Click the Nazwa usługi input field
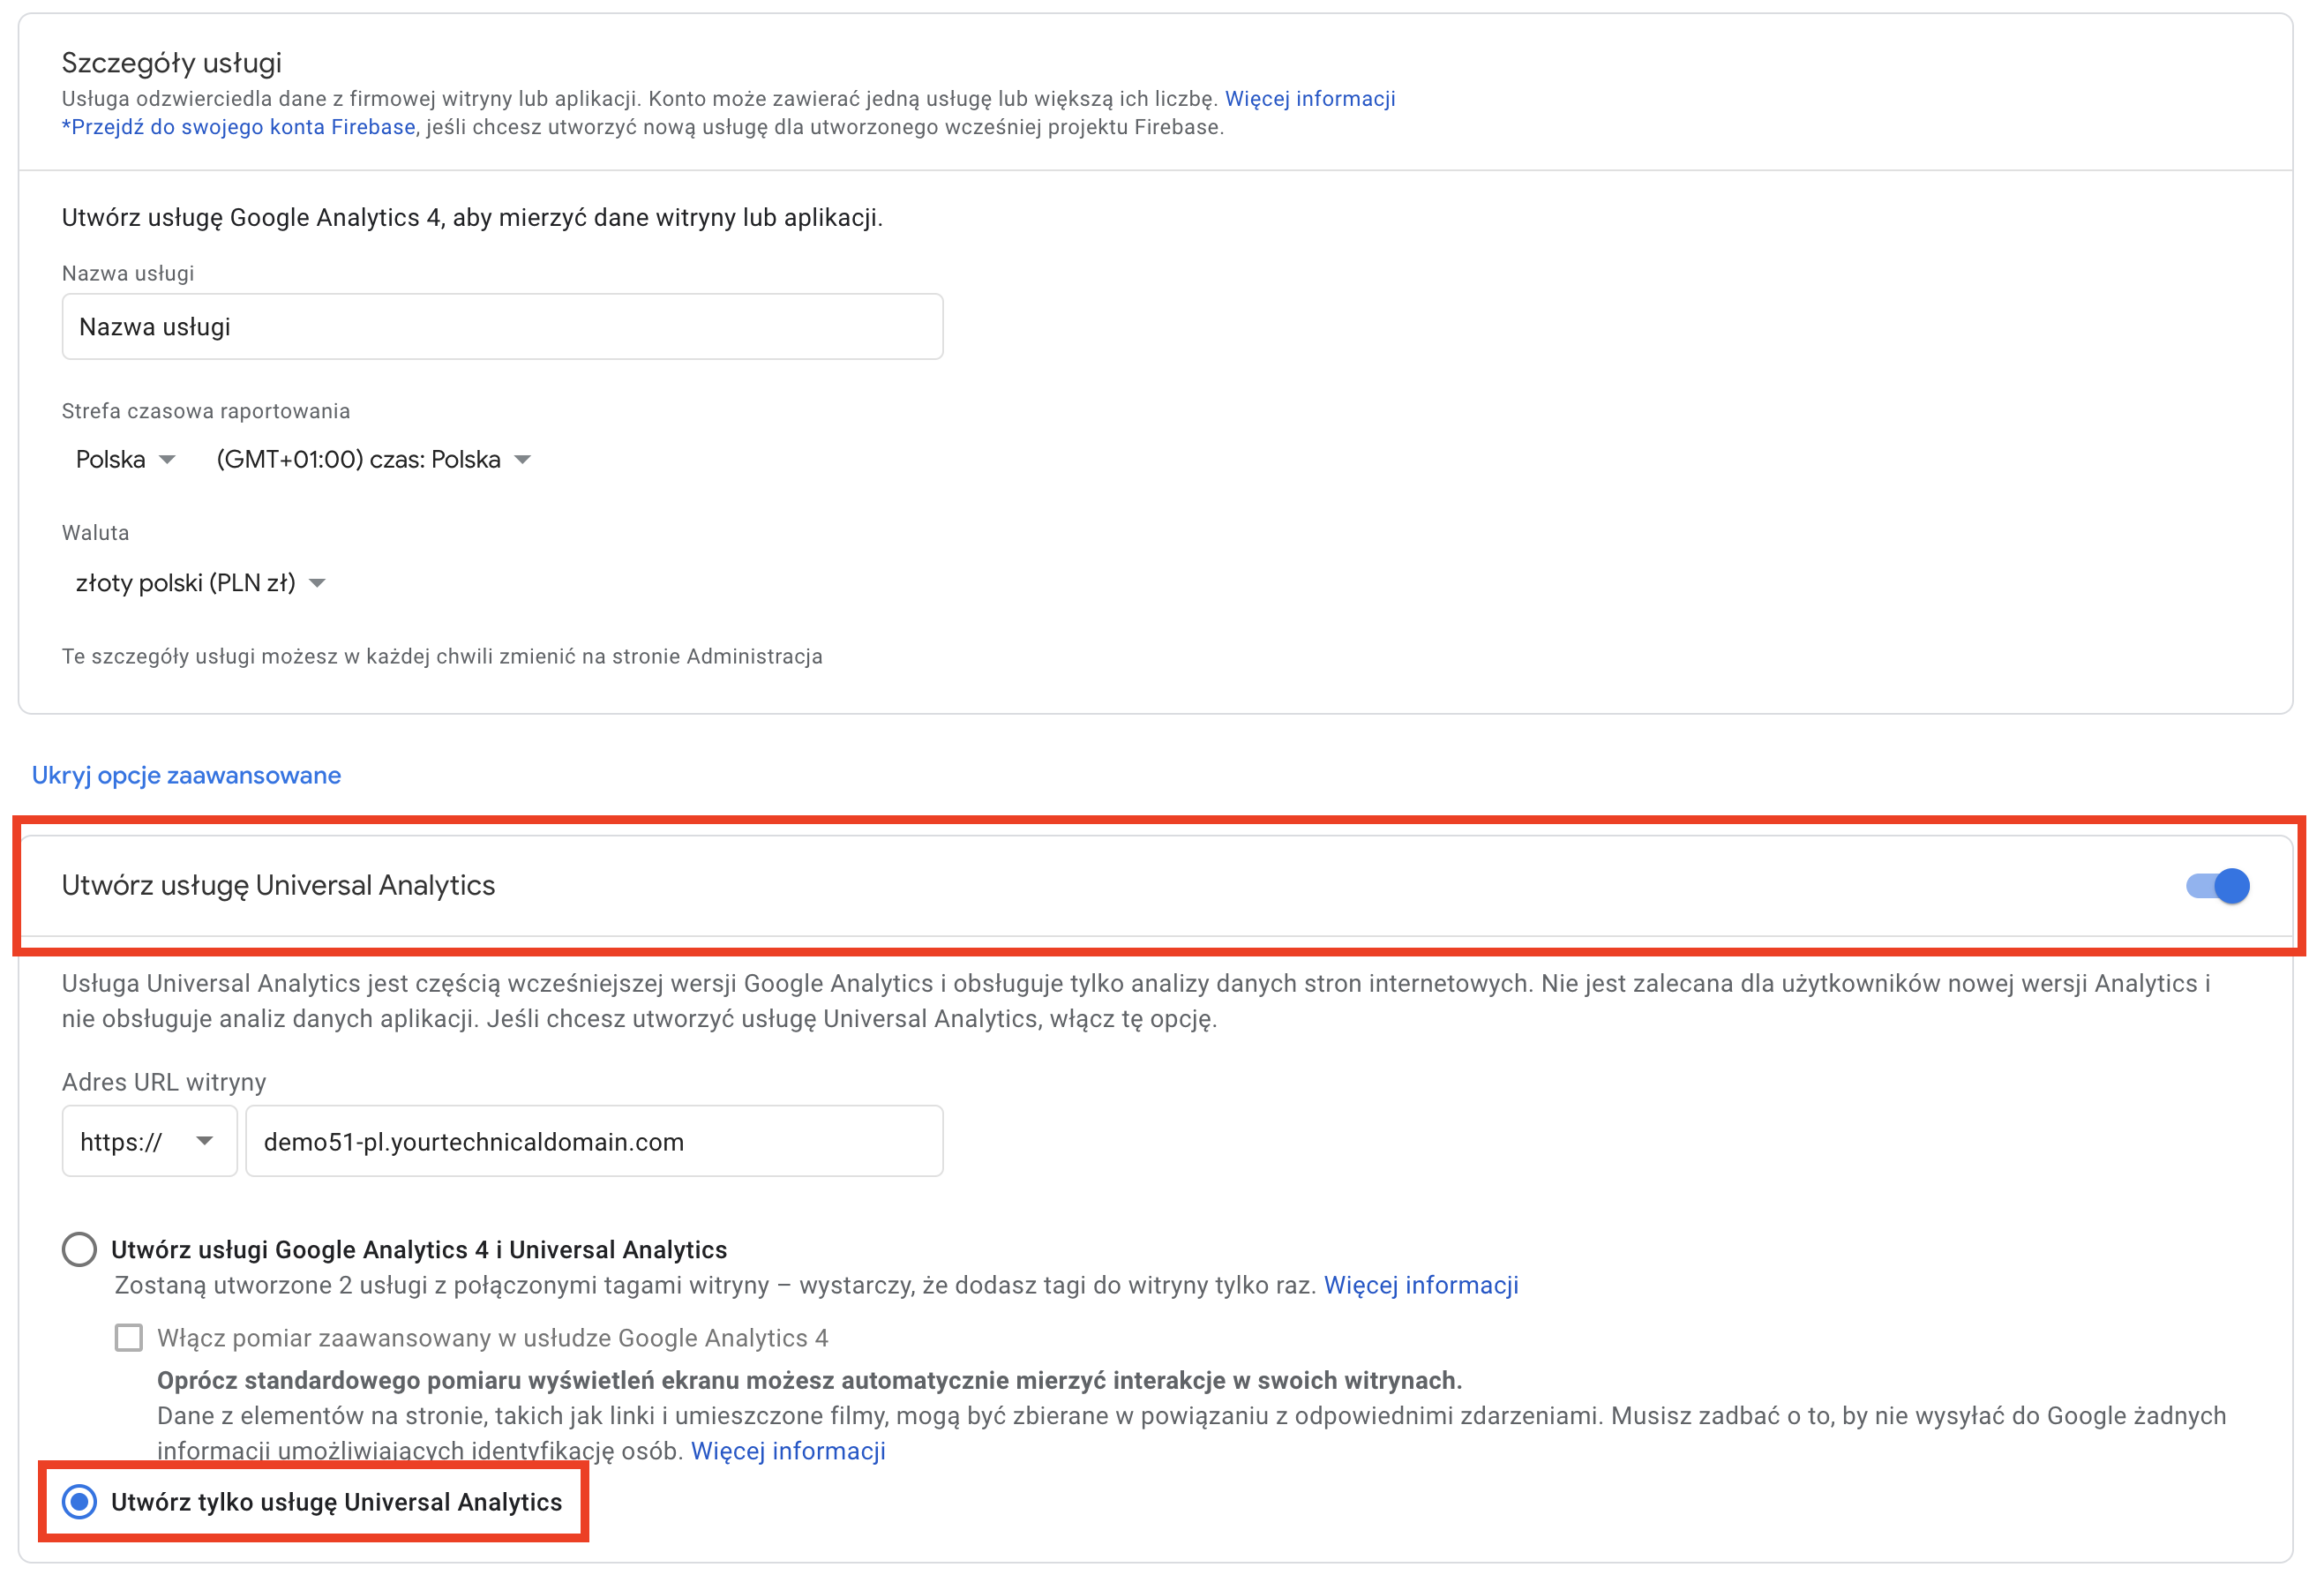Viewport: 2324px width, 1590px height. click(x=502, y=327)
